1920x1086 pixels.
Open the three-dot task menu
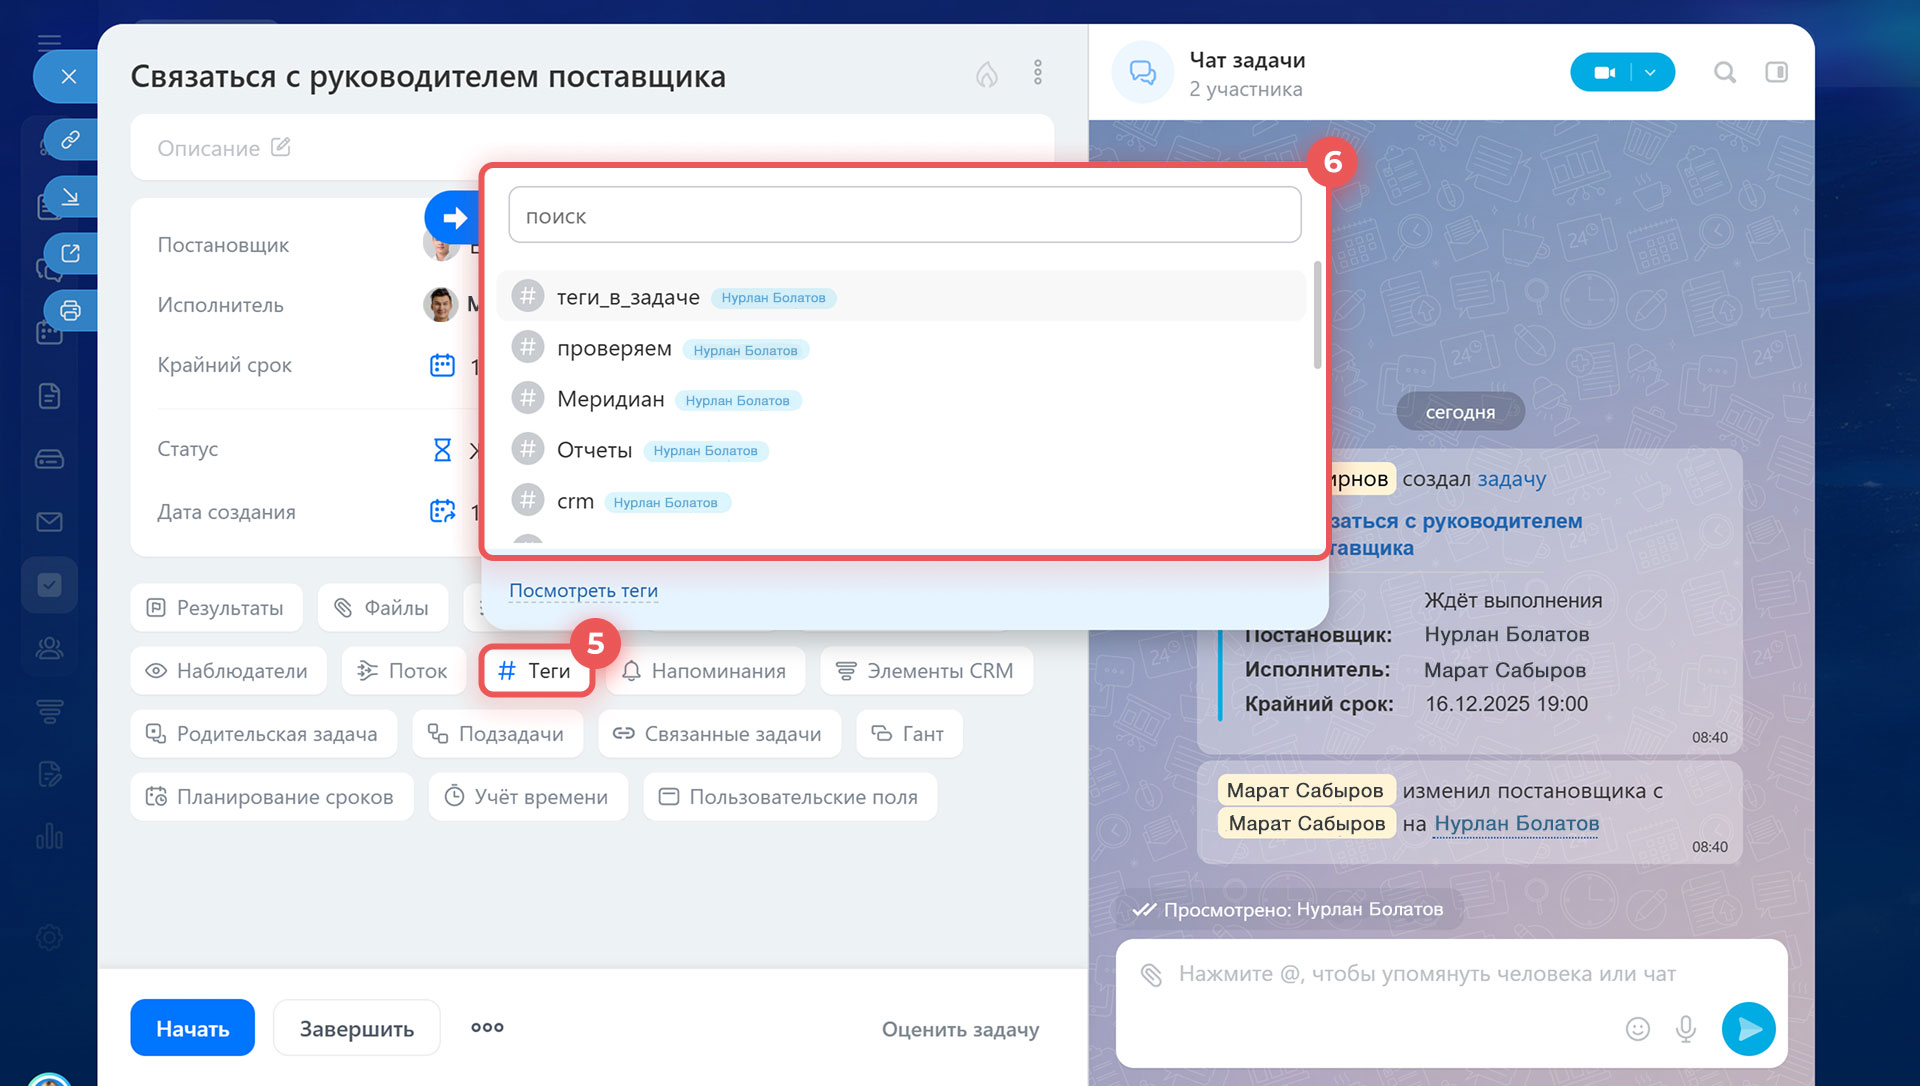point(1037,72)
